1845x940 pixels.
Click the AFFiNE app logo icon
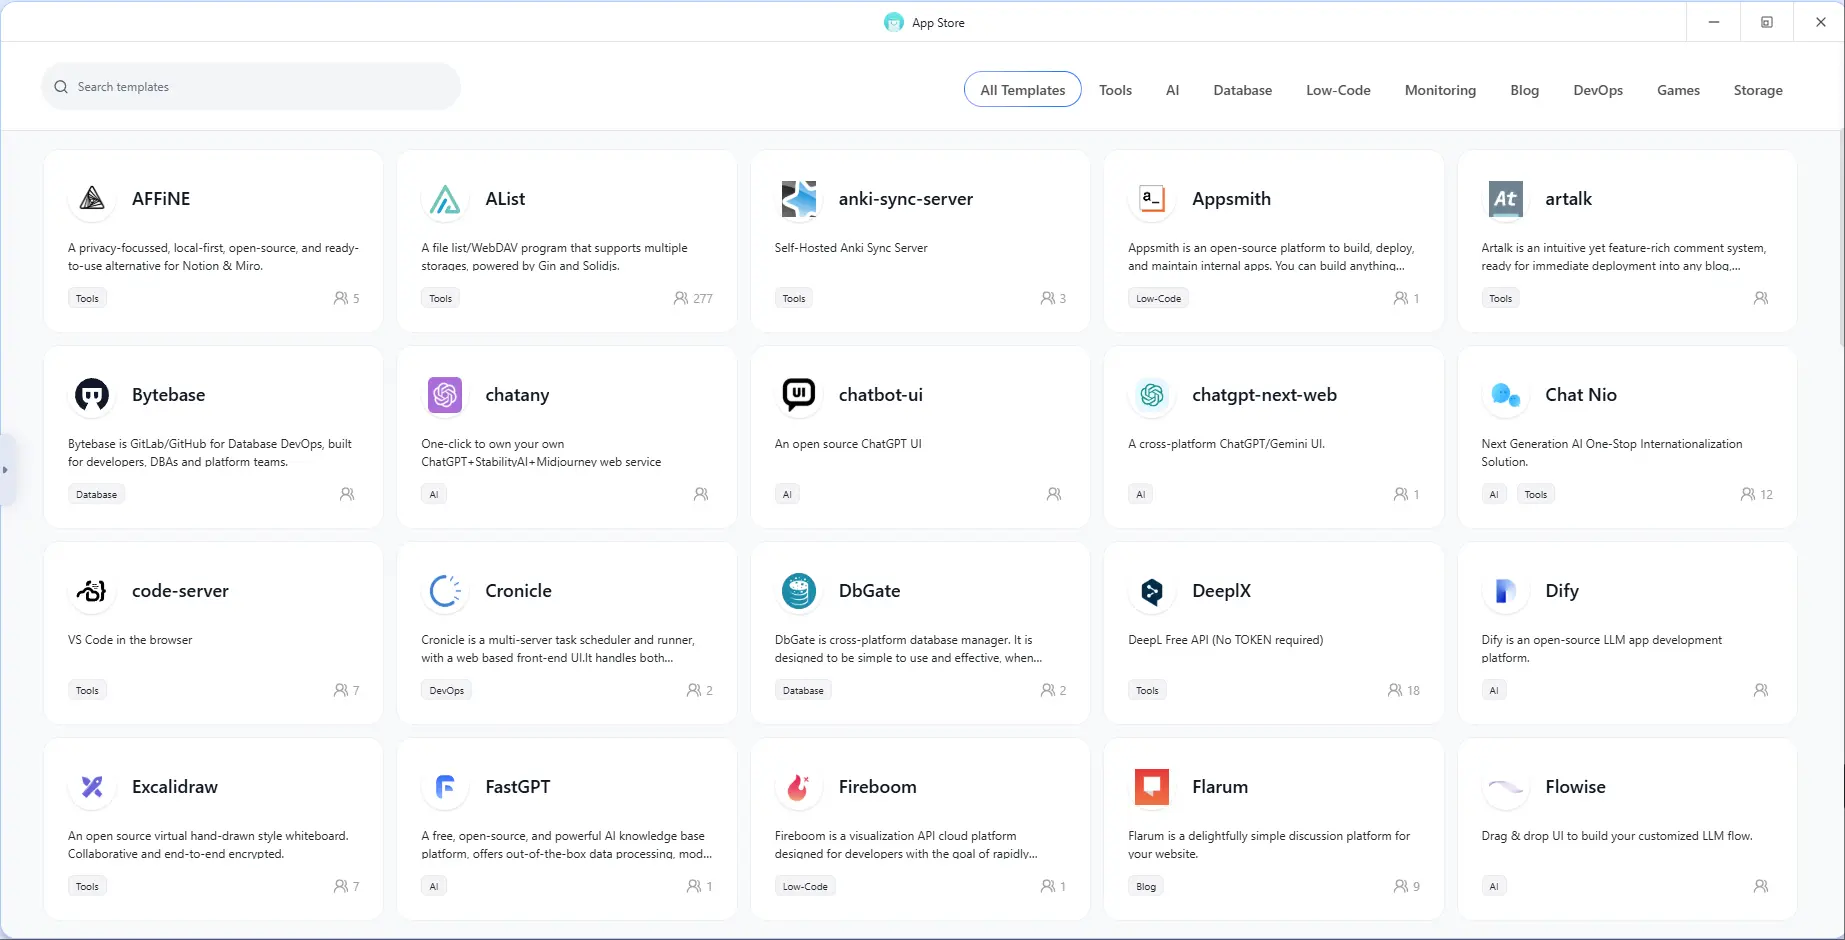click(92, 199)
